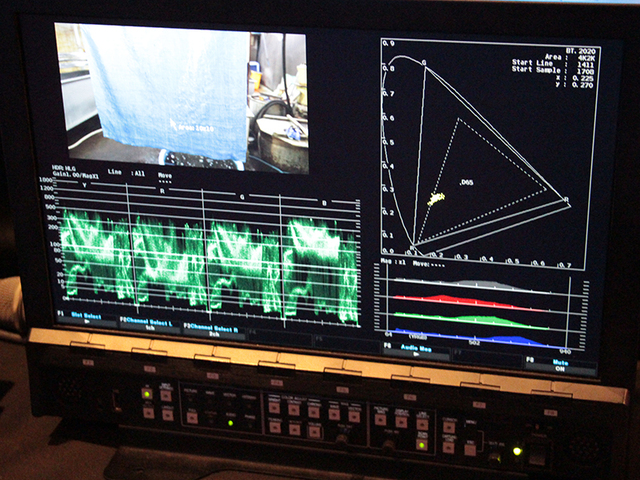The width and height of the screenshot is (640, 480).
Task: Click the Line :All setting
Action: click(126, 173)
